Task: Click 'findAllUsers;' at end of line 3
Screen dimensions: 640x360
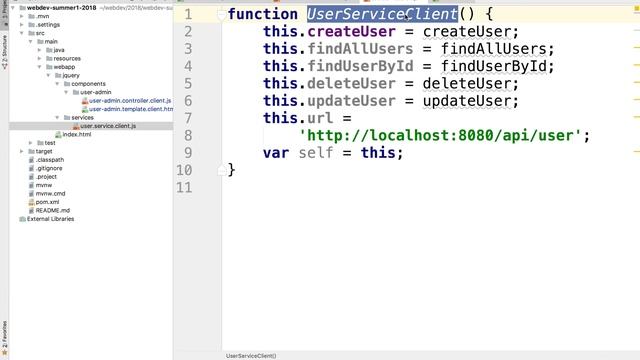Action: 498,49
